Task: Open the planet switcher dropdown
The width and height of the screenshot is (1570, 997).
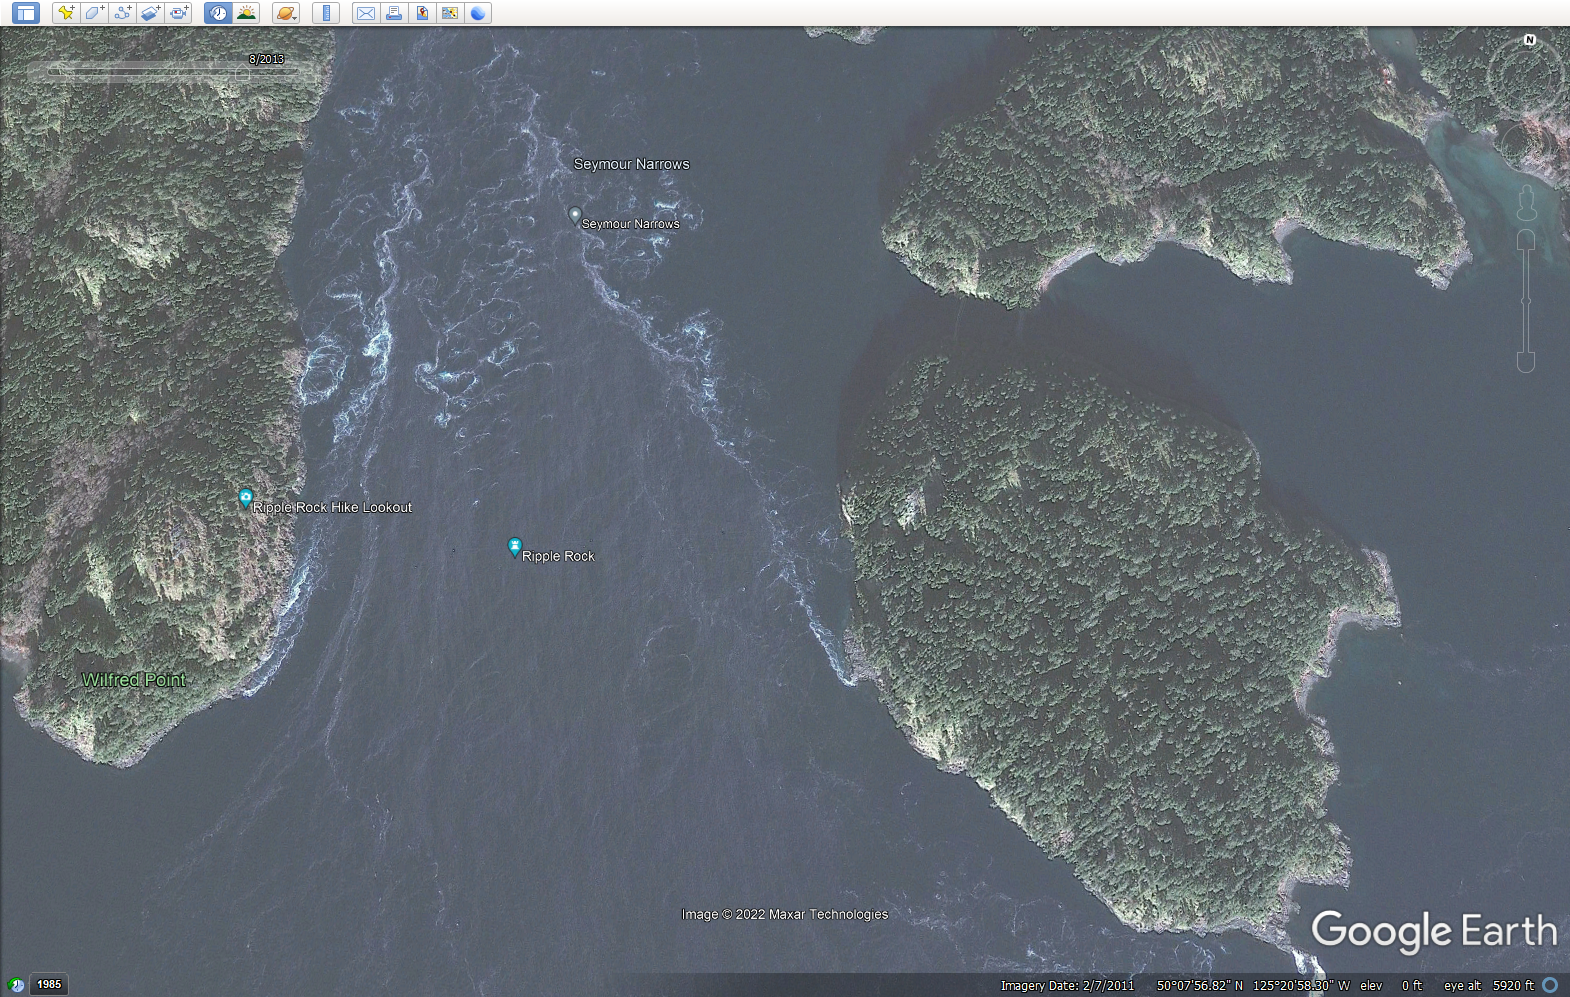Action: [286, 13]
